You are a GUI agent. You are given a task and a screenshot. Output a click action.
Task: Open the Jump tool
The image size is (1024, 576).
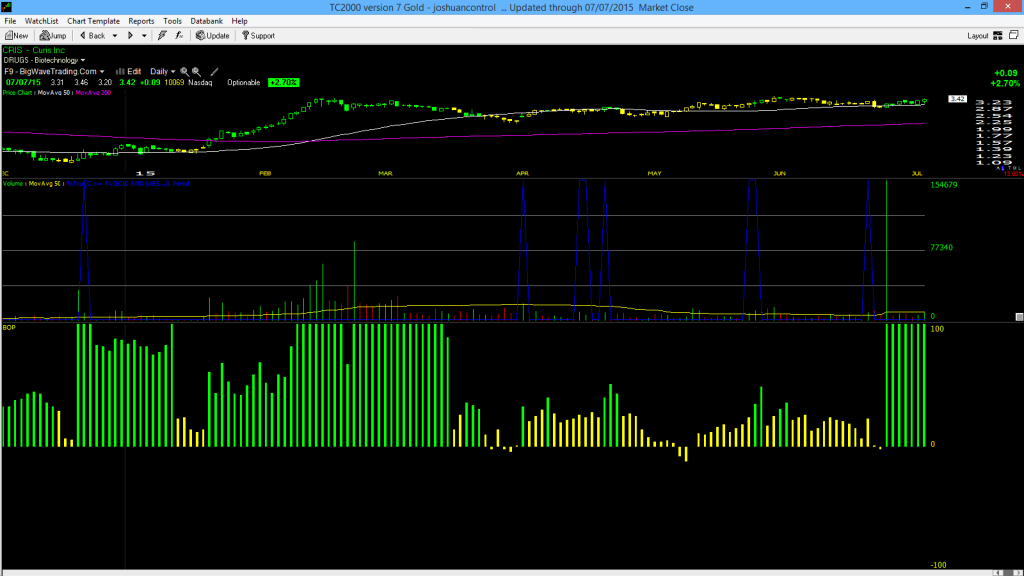point(53,36)
